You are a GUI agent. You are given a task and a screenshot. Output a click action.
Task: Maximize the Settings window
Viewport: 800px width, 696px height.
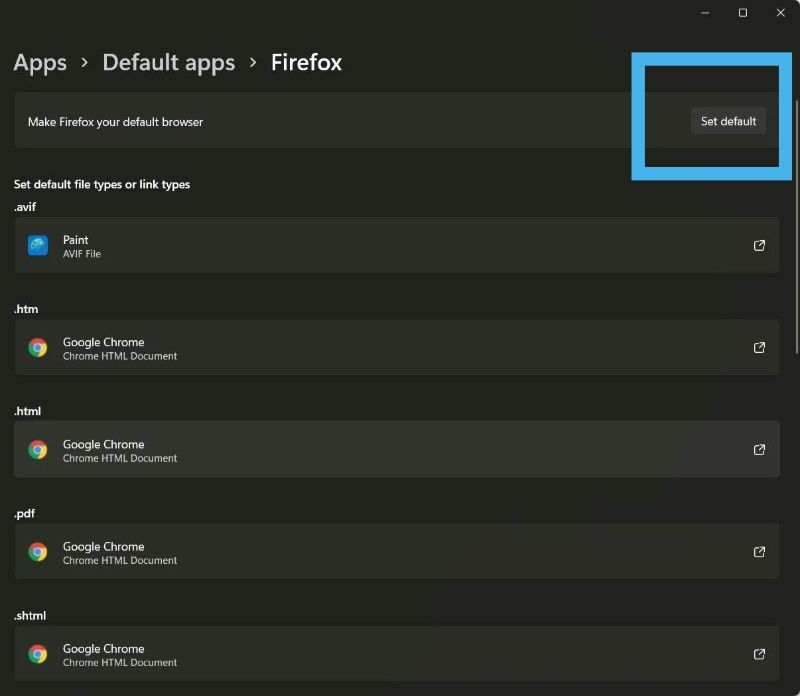pyautogui.click(x=743, y=13)
